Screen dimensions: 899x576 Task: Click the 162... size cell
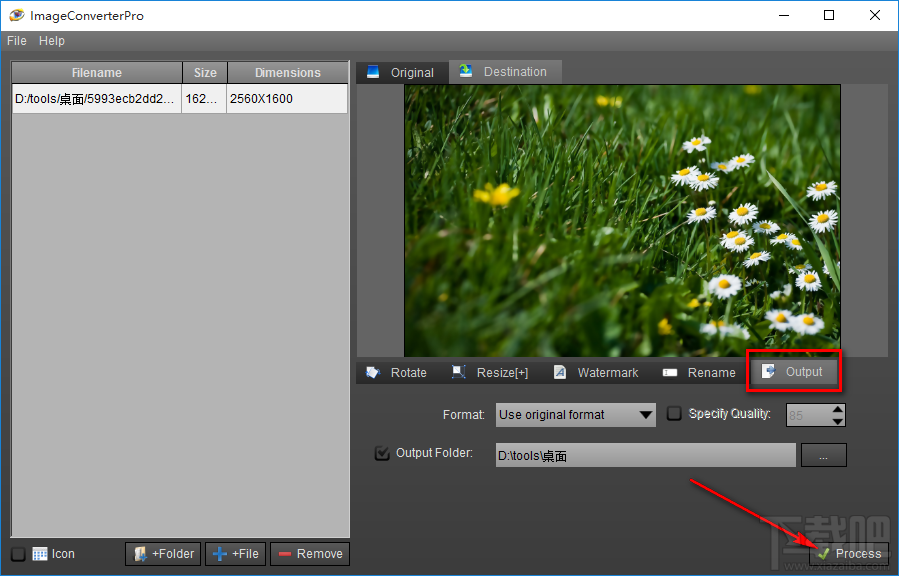point(204,99)
